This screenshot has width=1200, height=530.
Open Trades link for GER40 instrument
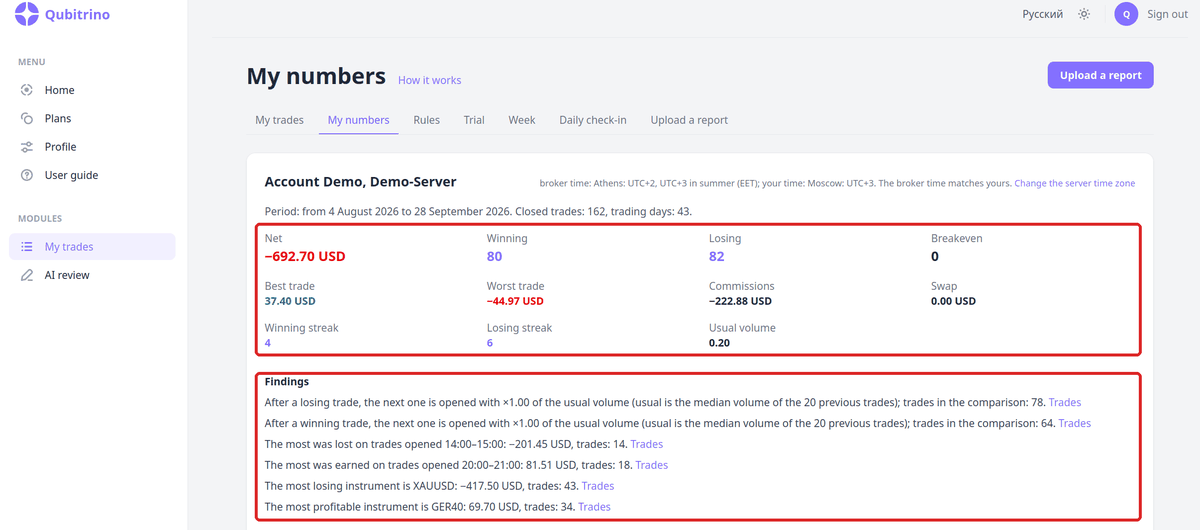(594, 507)
